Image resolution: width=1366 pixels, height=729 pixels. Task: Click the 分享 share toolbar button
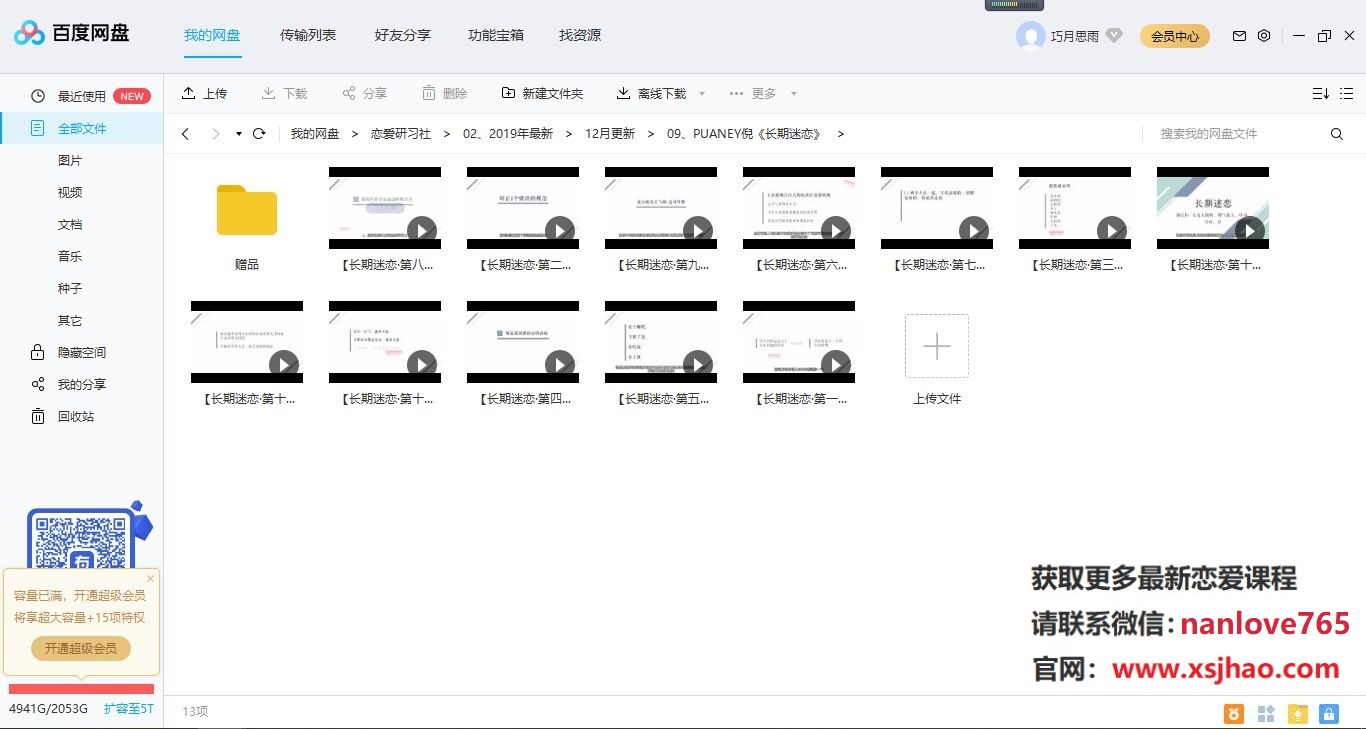pyautogui.click(x=365, y=93)
